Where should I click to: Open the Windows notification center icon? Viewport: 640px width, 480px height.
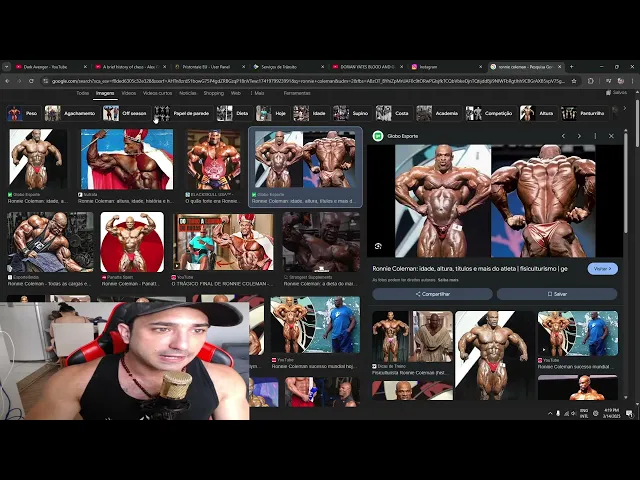click(629, 413)
